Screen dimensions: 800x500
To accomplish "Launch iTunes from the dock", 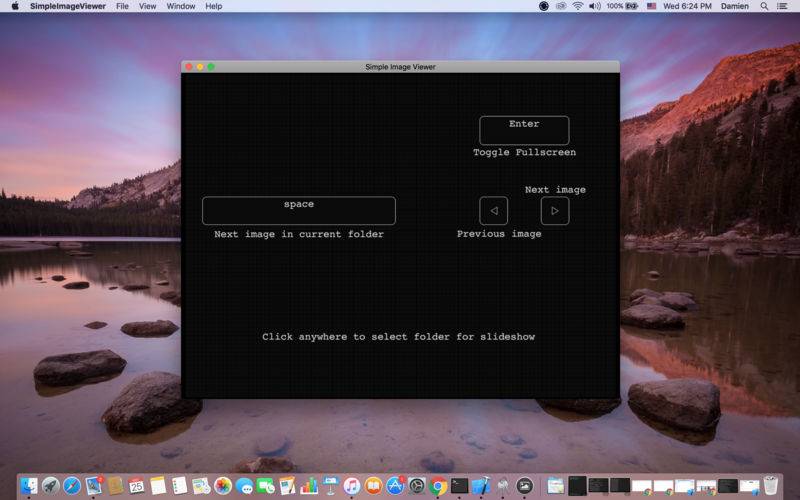I will [352, 486].
